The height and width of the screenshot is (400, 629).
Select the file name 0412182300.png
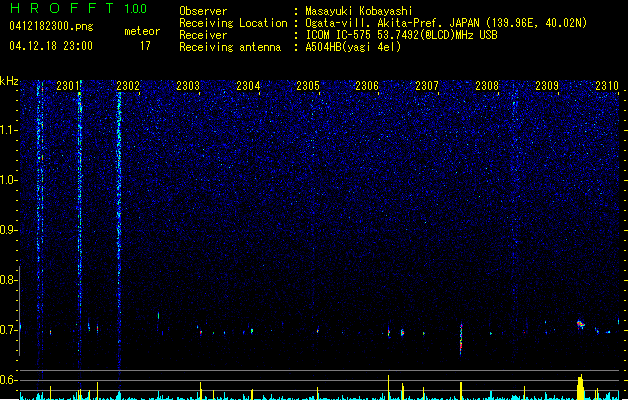pyautogui.click(x=51, y=26)
